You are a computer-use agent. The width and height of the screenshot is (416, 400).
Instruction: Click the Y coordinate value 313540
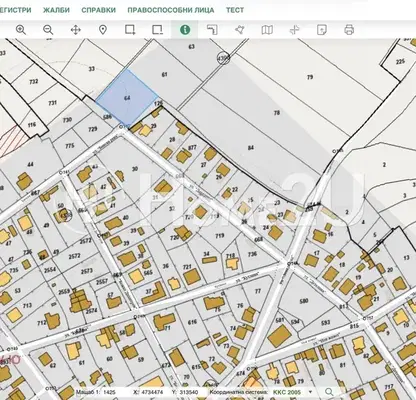pos(189,392)
